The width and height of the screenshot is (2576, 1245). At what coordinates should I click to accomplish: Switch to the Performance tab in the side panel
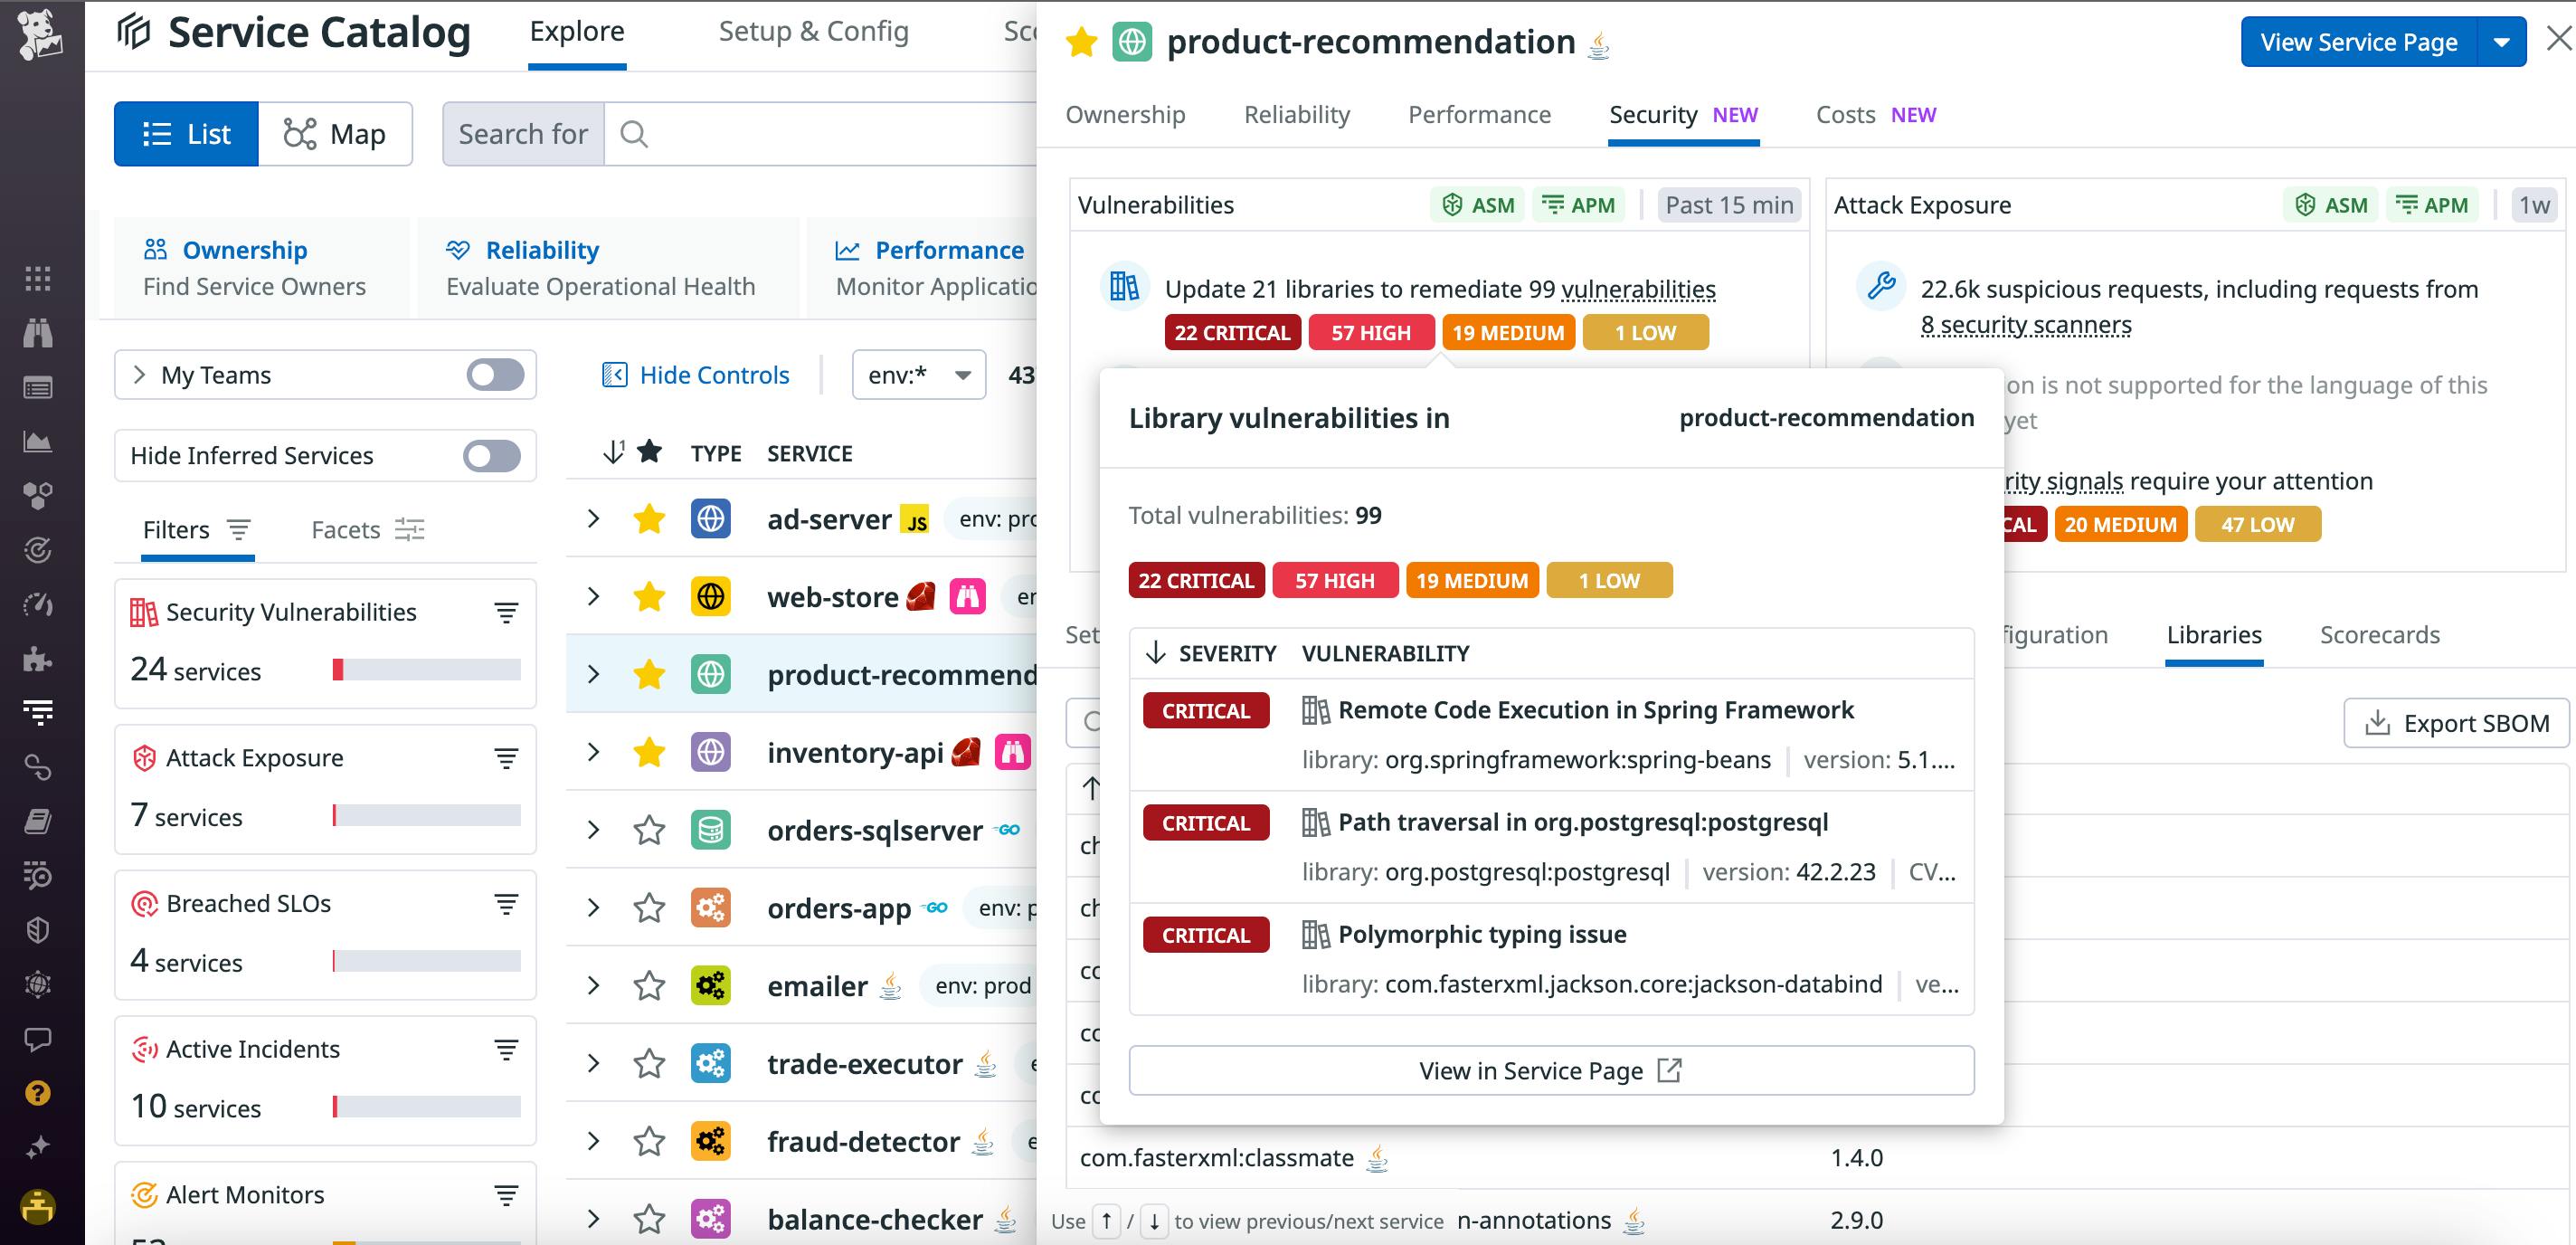tap(1479, 115)
